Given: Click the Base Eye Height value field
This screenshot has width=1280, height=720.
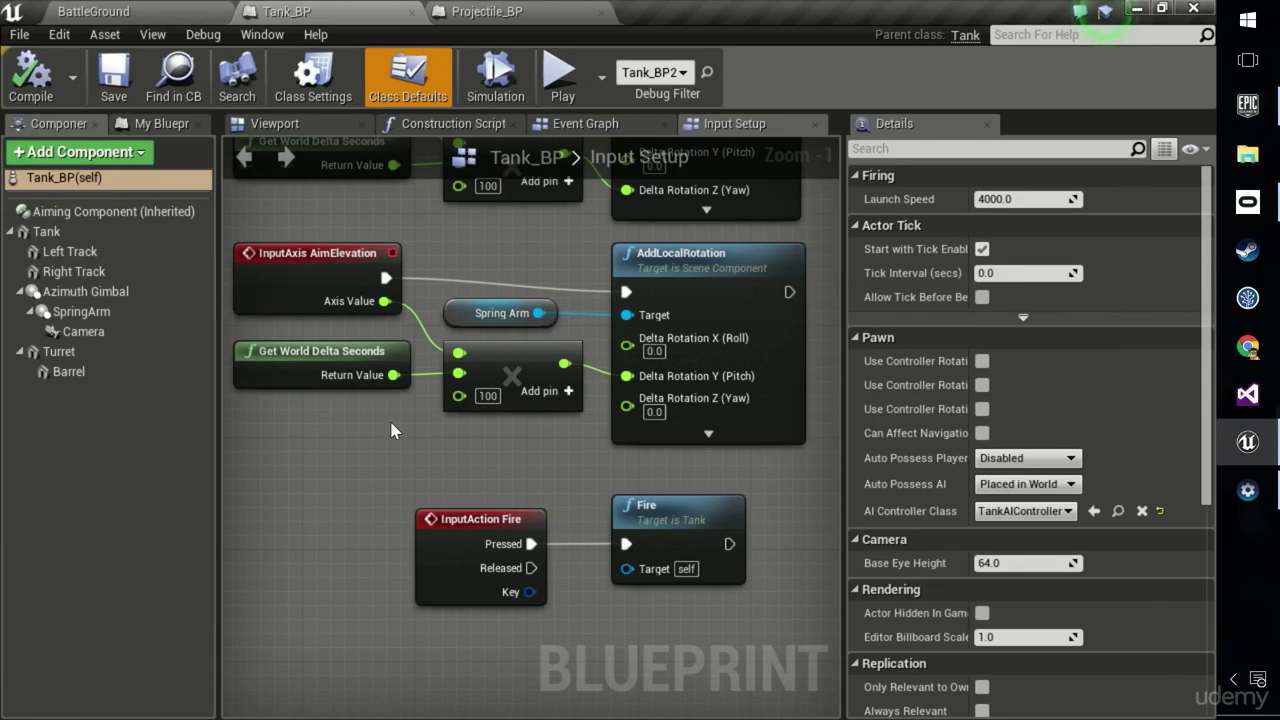Looking at the screenshot, I should [1028, 563].
